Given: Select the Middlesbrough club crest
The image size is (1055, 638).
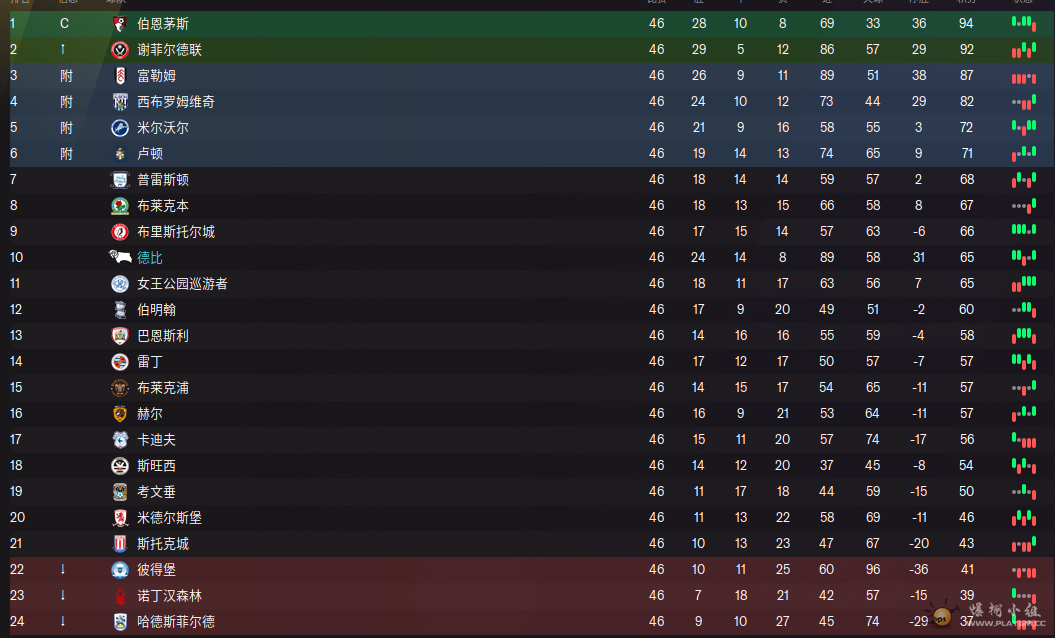Looking at the screenshot, I should coord(120,518).
